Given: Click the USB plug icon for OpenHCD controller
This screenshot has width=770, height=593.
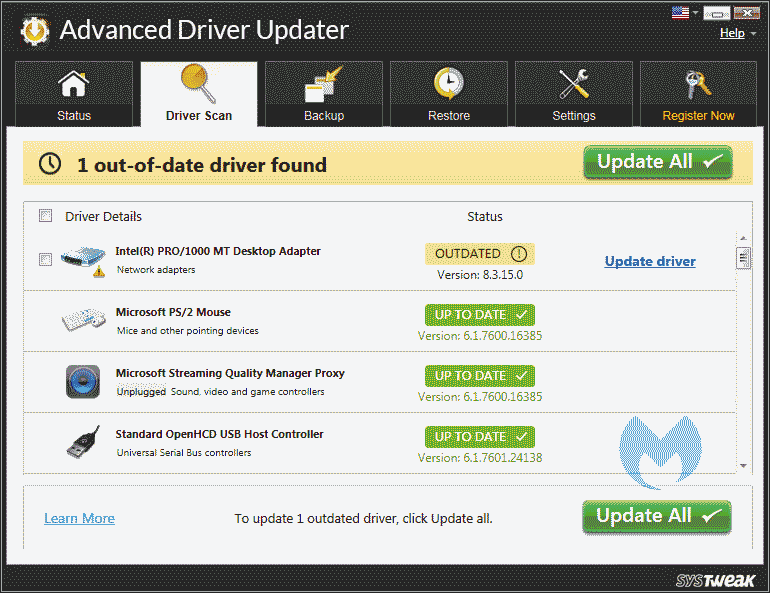Looking at the screenshot, I should tap(83, 442).
